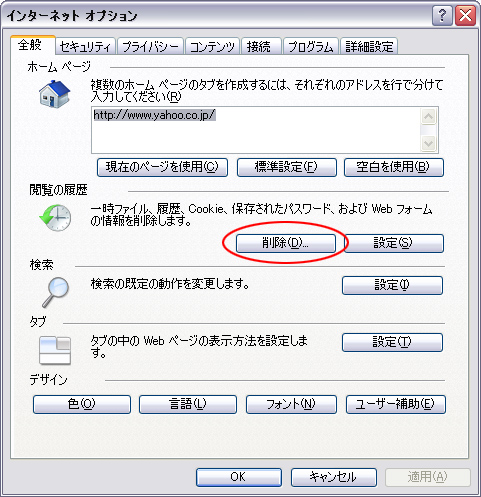Screen dimensions: 481x497
Task: Click the 色(O) colors button
Action: (x=82, y=404)
